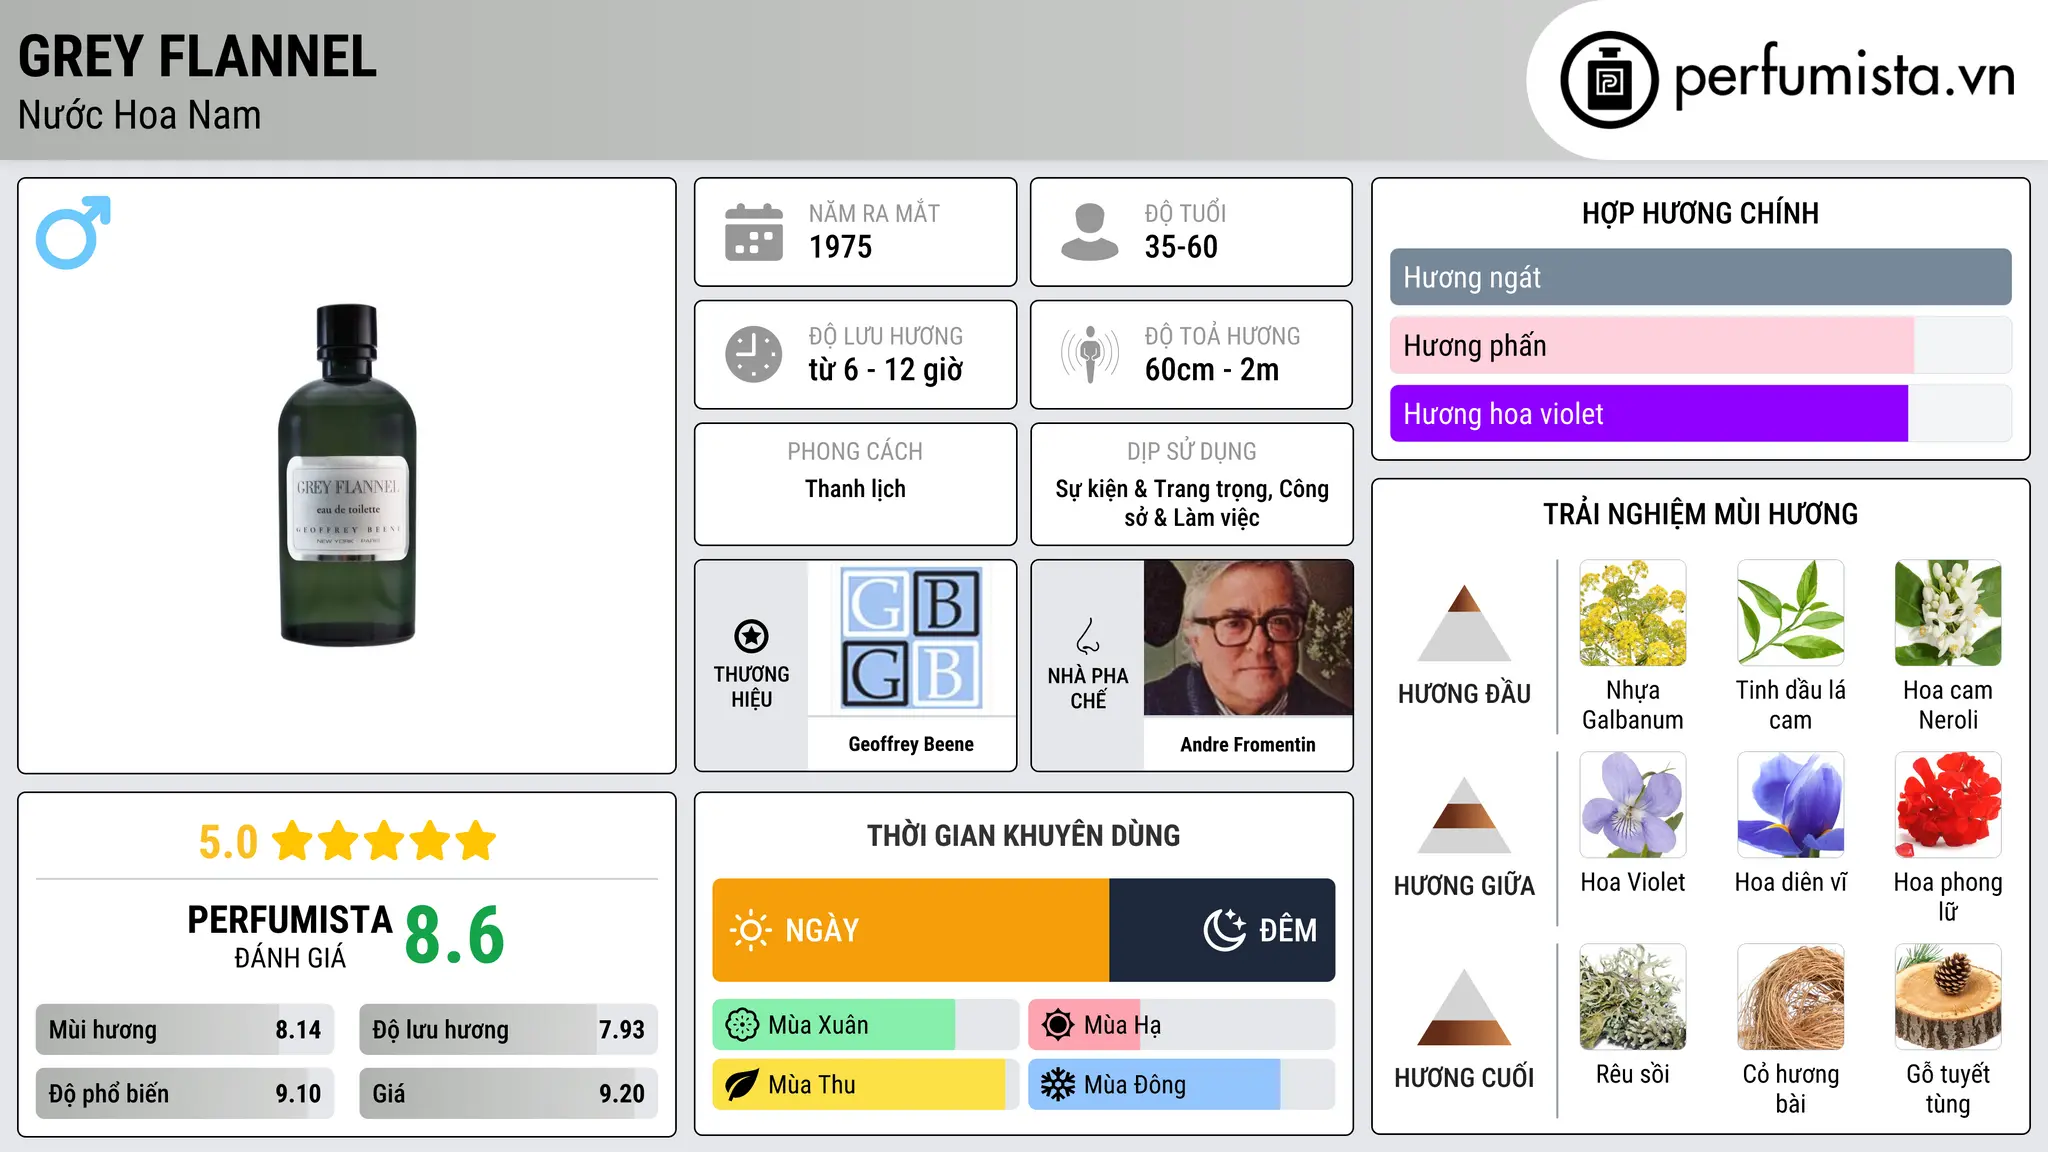Viewport: 2048px width, 1152px height.
Task: Click the Hương ngát accord bar
Action: 1701,277
